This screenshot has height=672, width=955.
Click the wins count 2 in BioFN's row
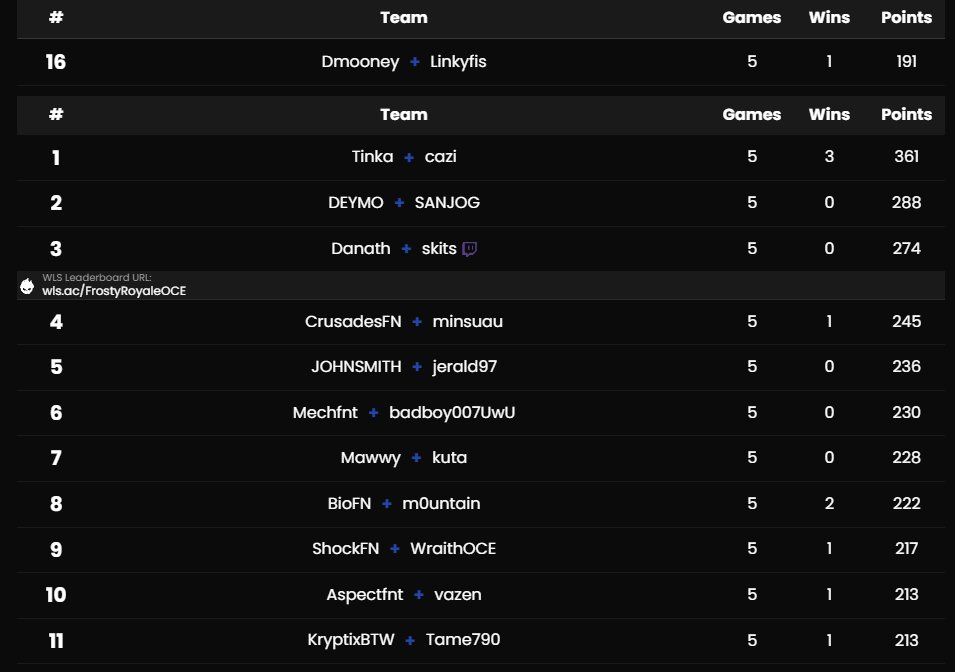pos(829,503)
